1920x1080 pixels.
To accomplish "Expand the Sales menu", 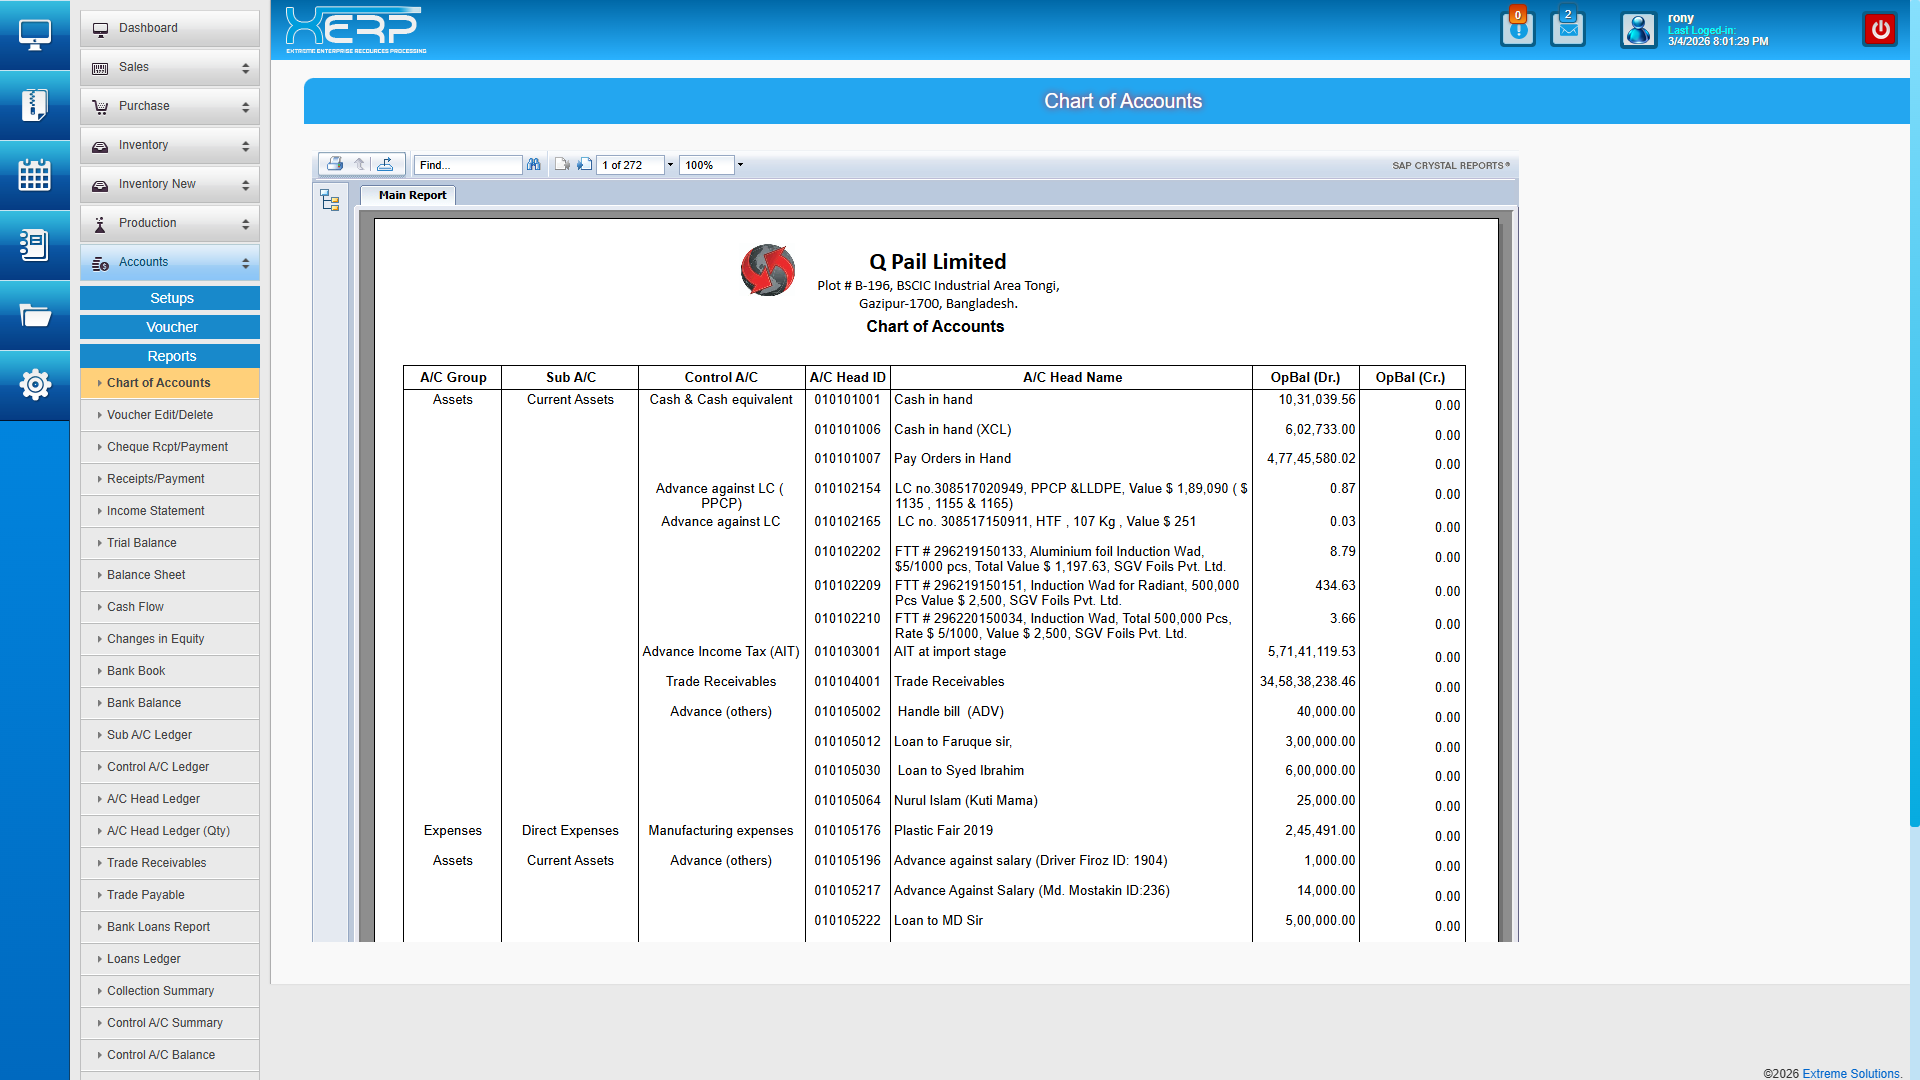I will 170,67.
